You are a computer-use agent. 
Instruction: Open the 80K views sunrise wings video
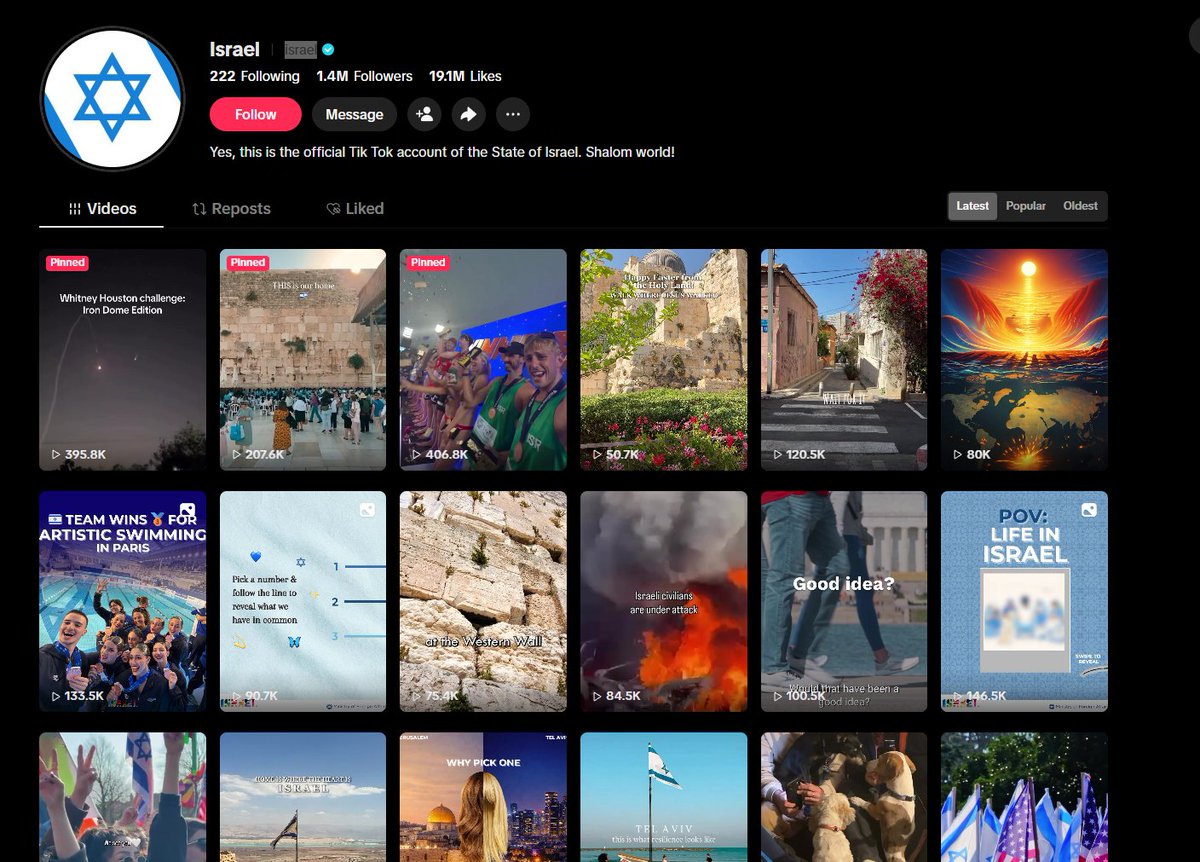pyautogui.click(x=1024, y=359)
